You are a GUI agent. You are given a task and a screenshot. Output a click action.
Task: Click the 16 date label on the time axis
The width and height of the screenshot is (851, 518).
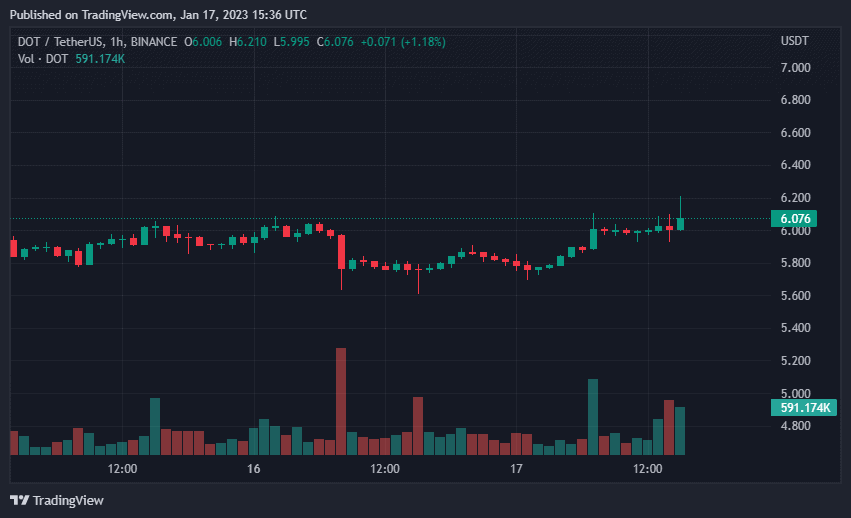253,469
